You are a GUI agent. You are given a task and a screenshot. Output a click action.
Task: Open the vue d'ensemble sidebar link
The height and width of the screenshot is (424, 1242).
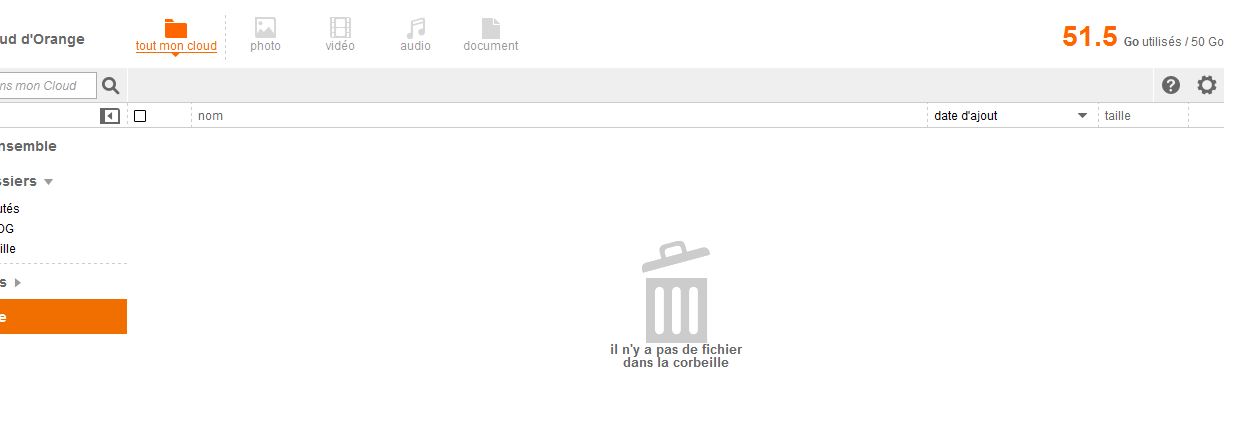(x=28, y=146)
